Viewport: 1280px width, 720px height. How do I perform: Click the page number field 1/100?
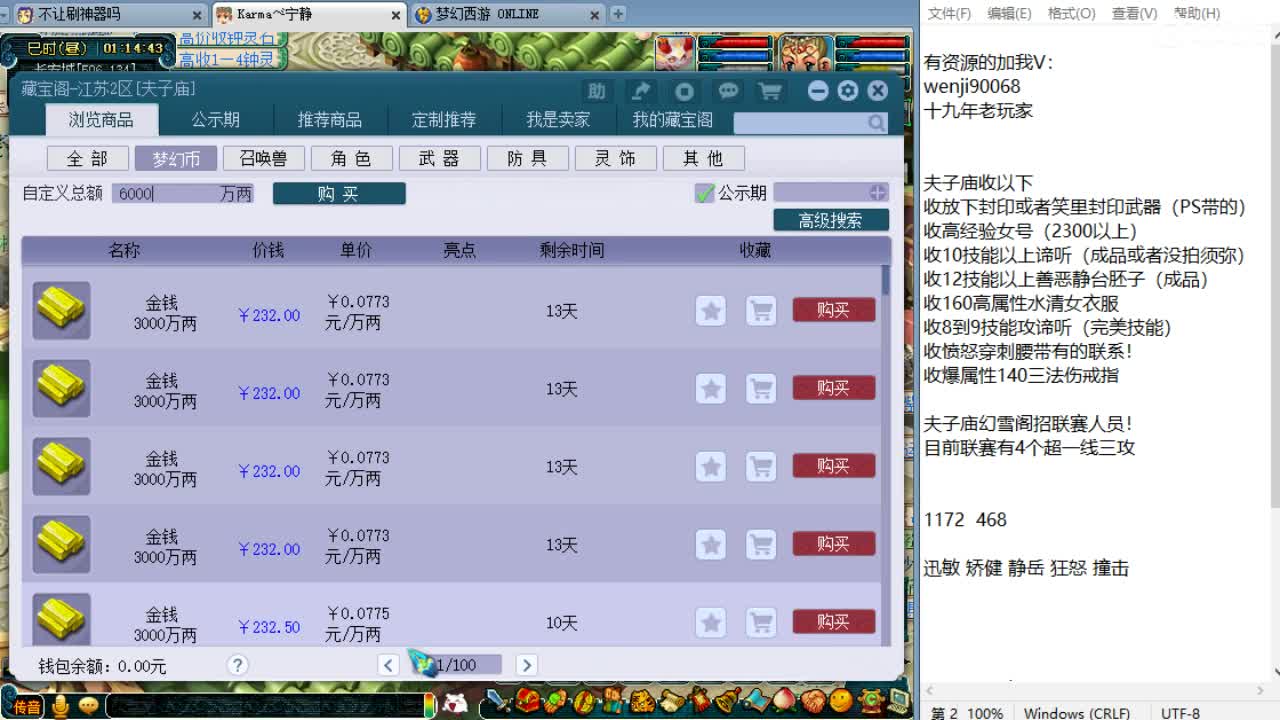457,665
